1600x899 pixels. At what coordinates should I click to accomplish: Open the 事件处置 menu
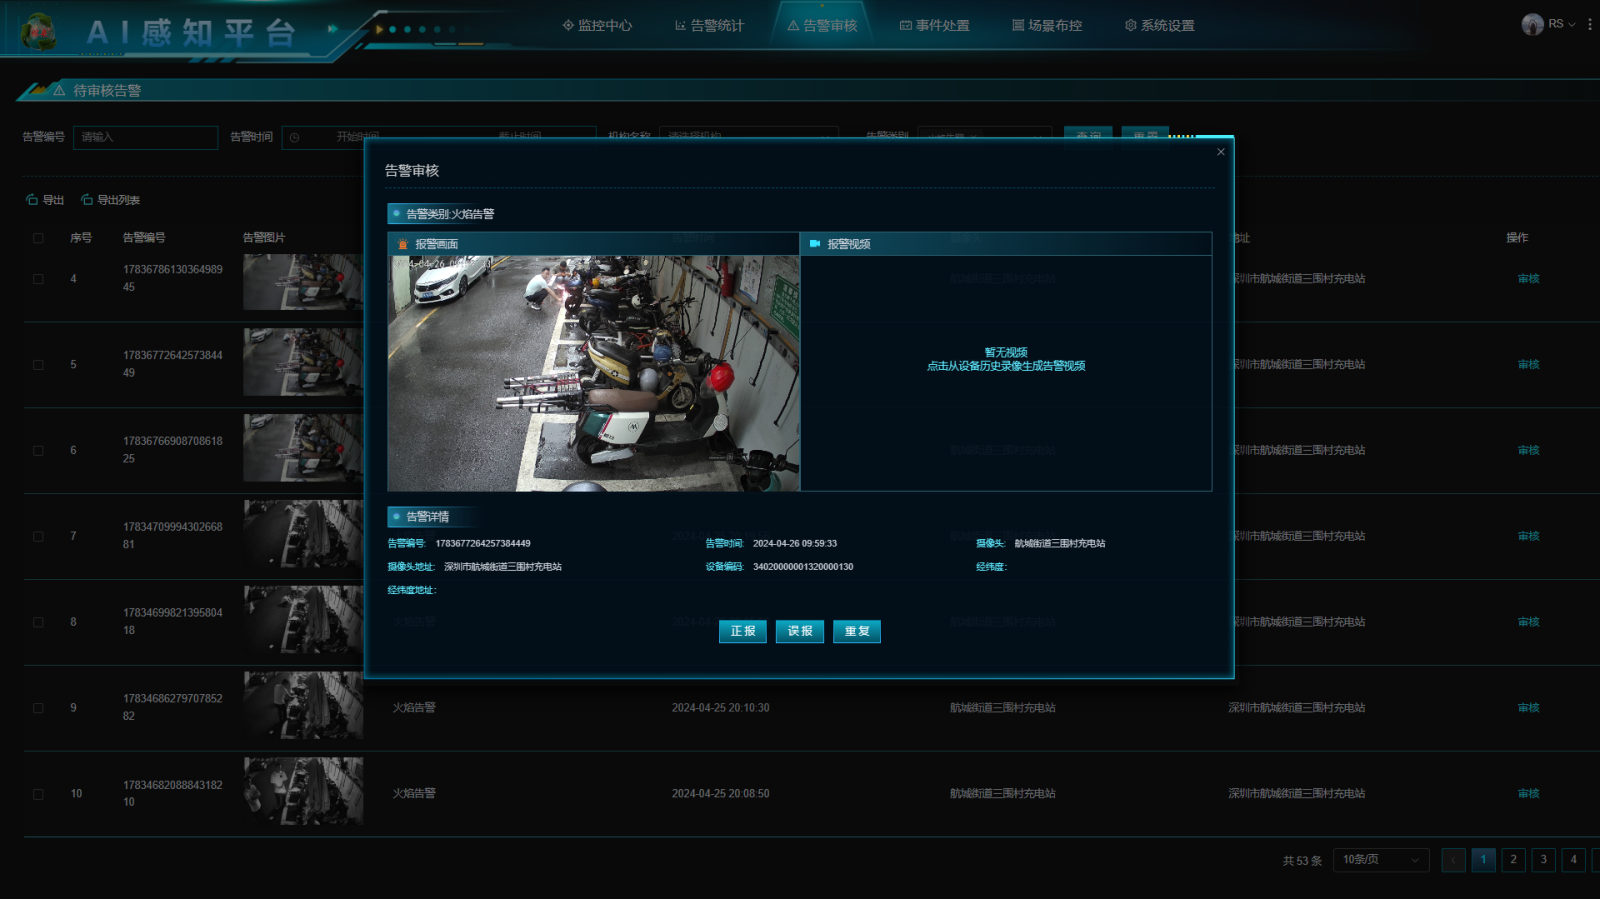point(935,25)
